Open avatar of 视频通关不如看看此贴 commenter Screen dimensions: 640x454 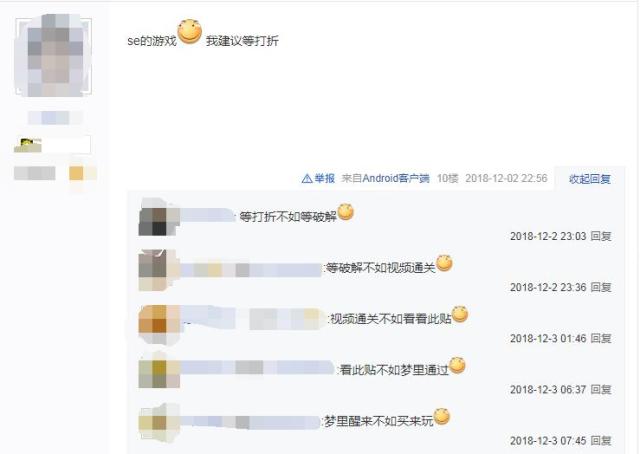pyautogui.click(x=159, y=324)
